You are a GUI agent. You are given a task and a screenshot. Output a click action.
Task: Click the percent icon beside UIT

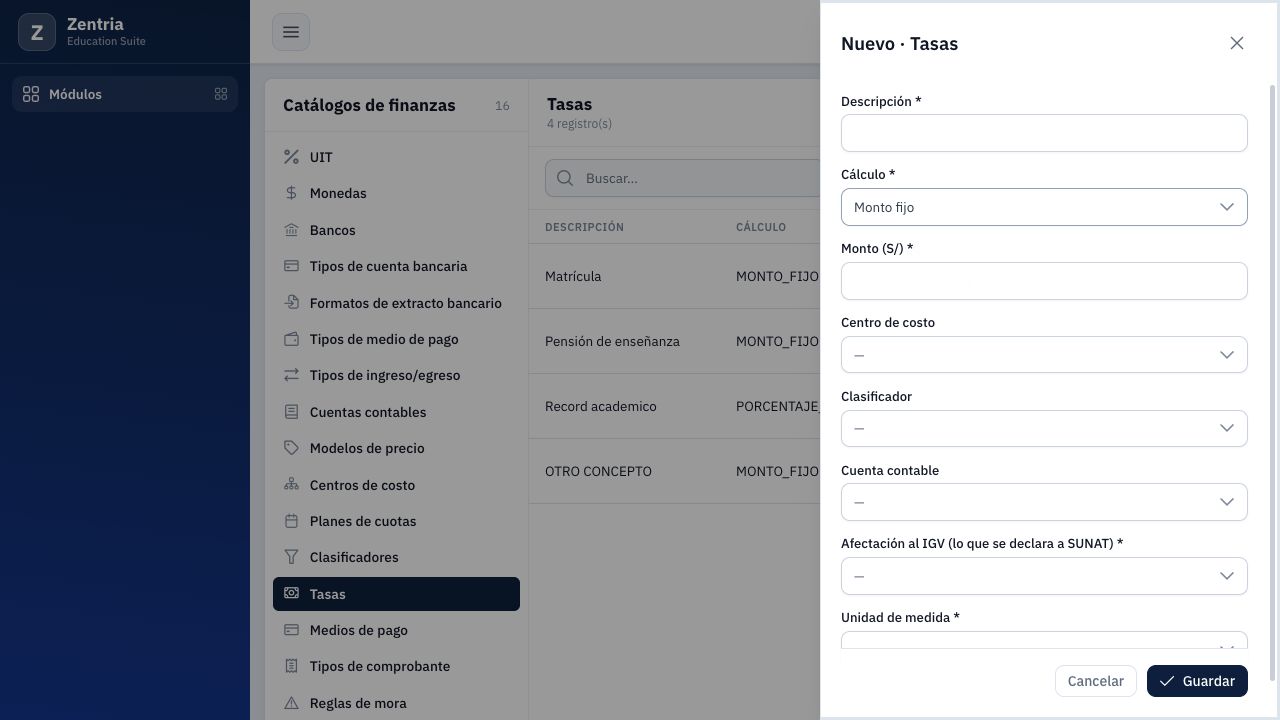point(291,157)
